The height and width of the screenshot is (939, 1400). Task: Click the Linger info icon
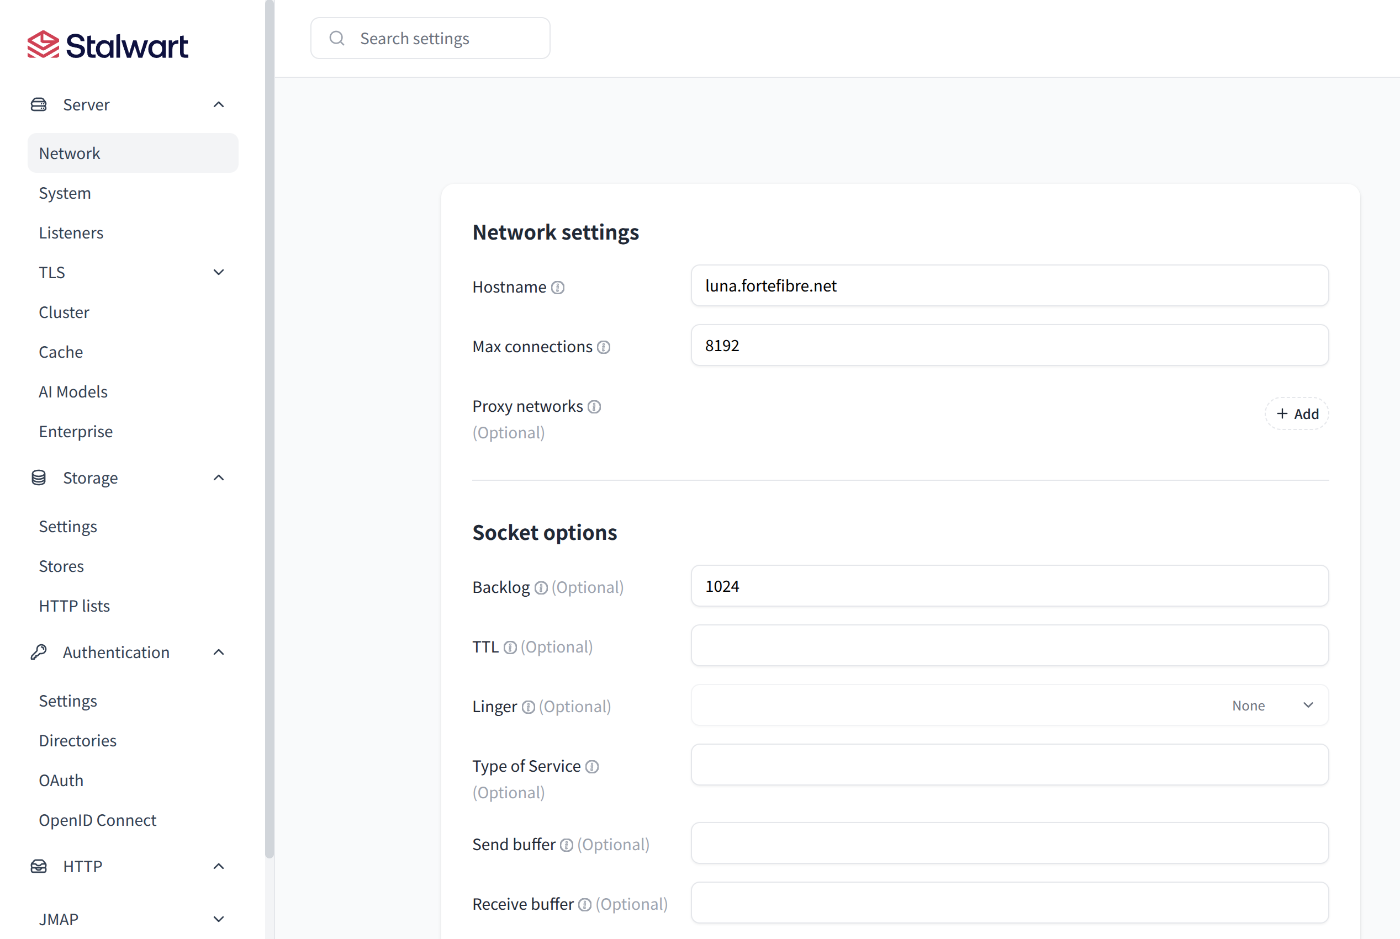pos(528,707)
